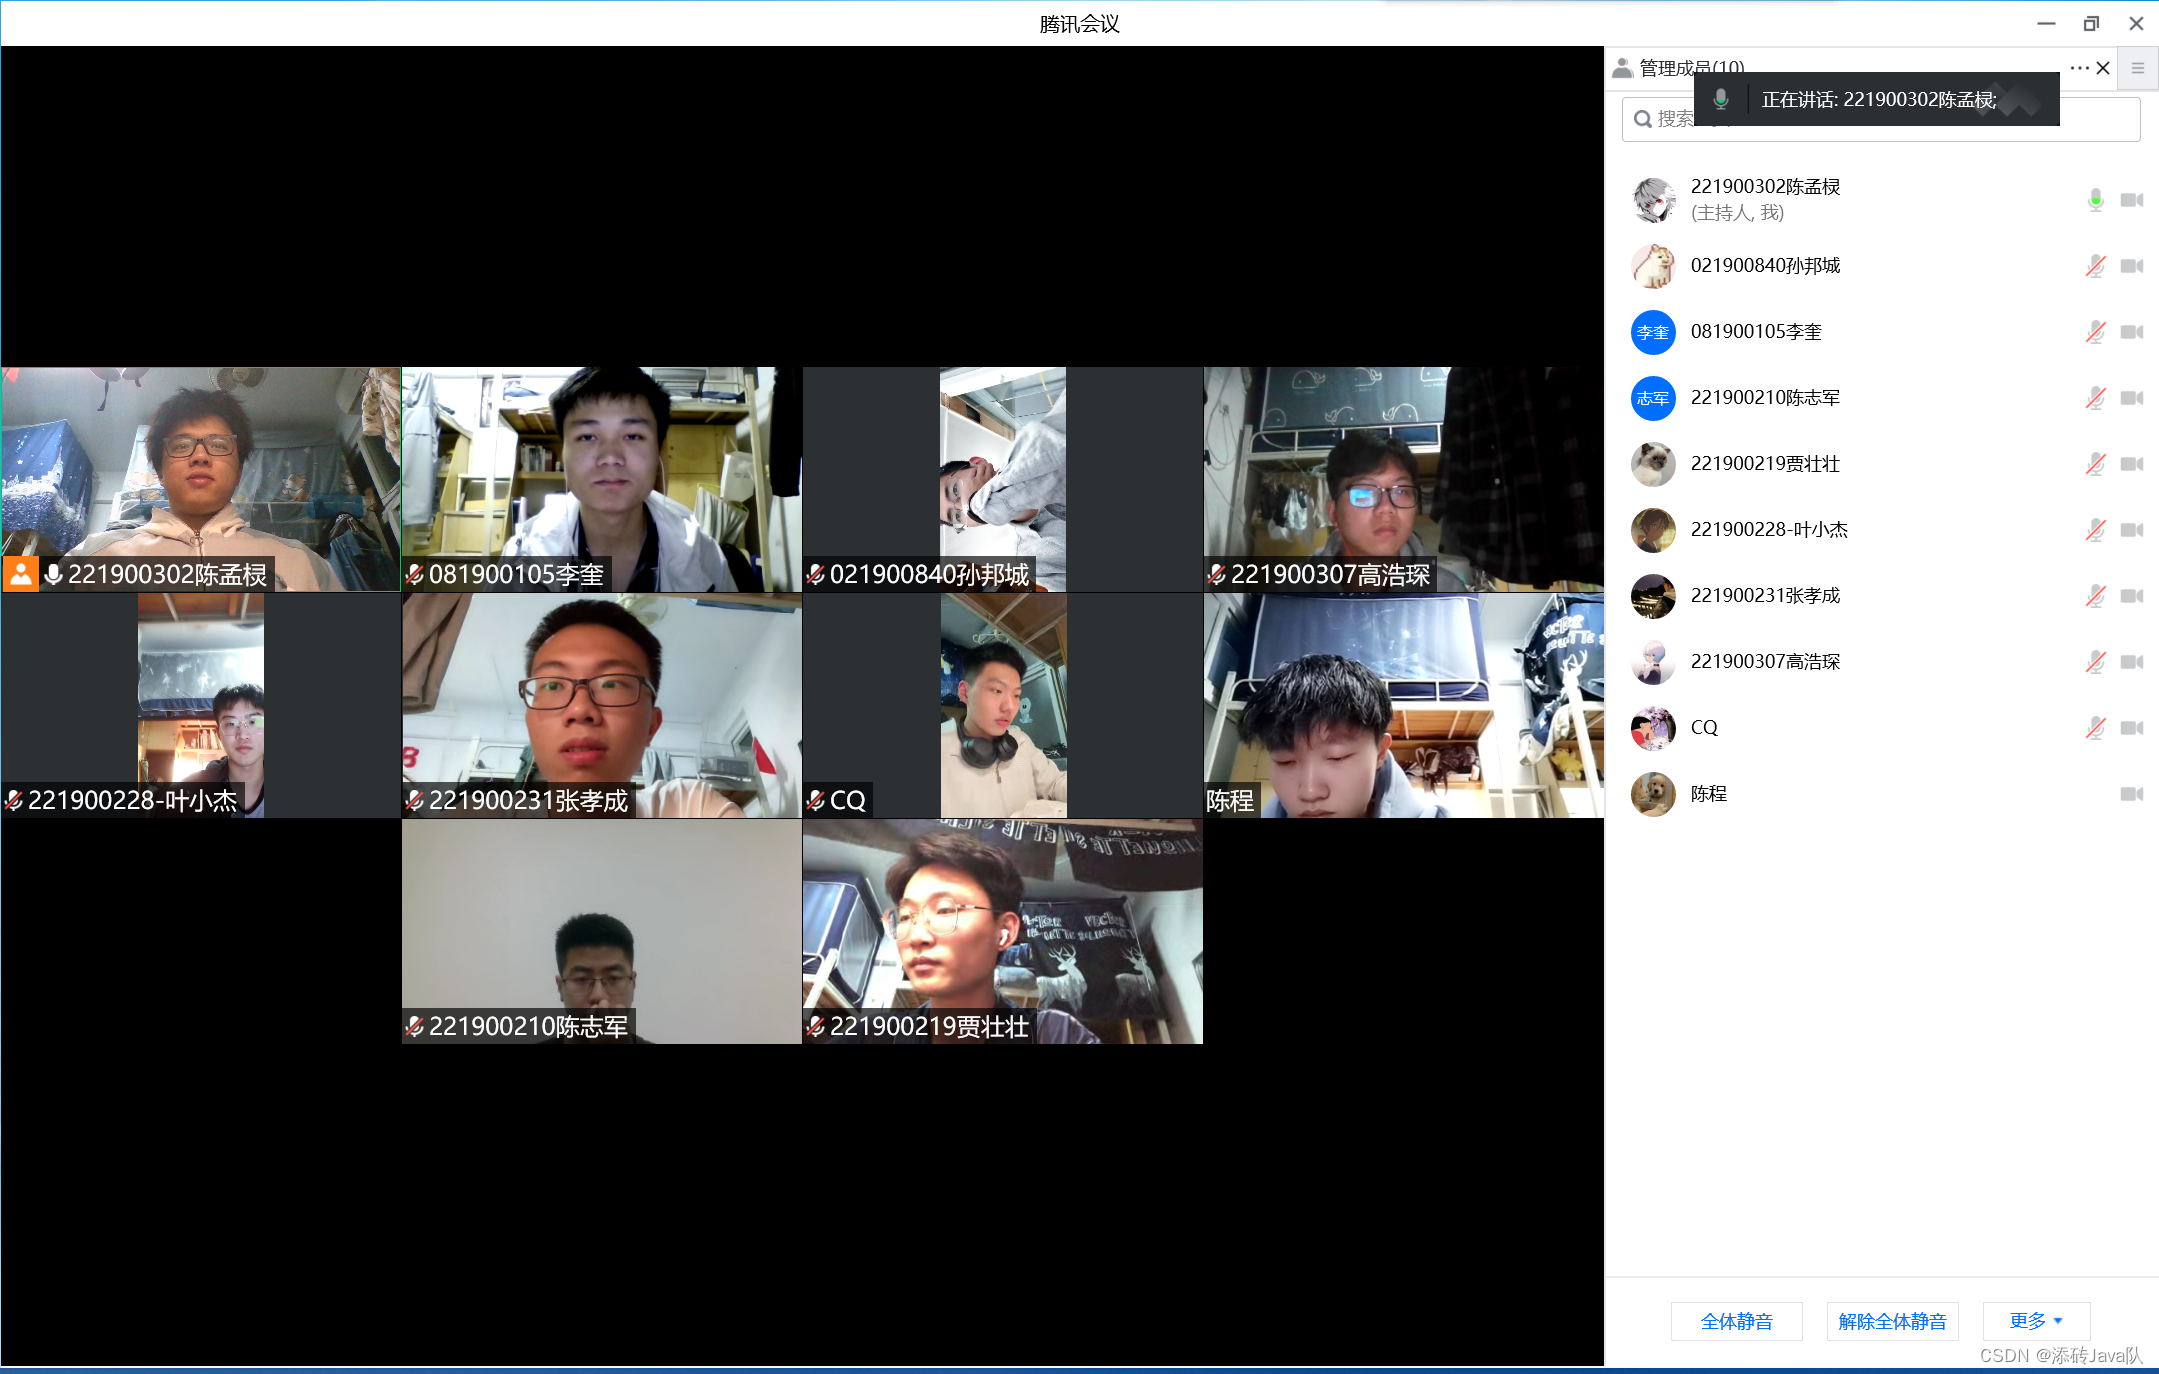This screenshot has height=1374, width=2159.
Task: Select 221900307高浩琛 in member list
Action: point(1765,662)
